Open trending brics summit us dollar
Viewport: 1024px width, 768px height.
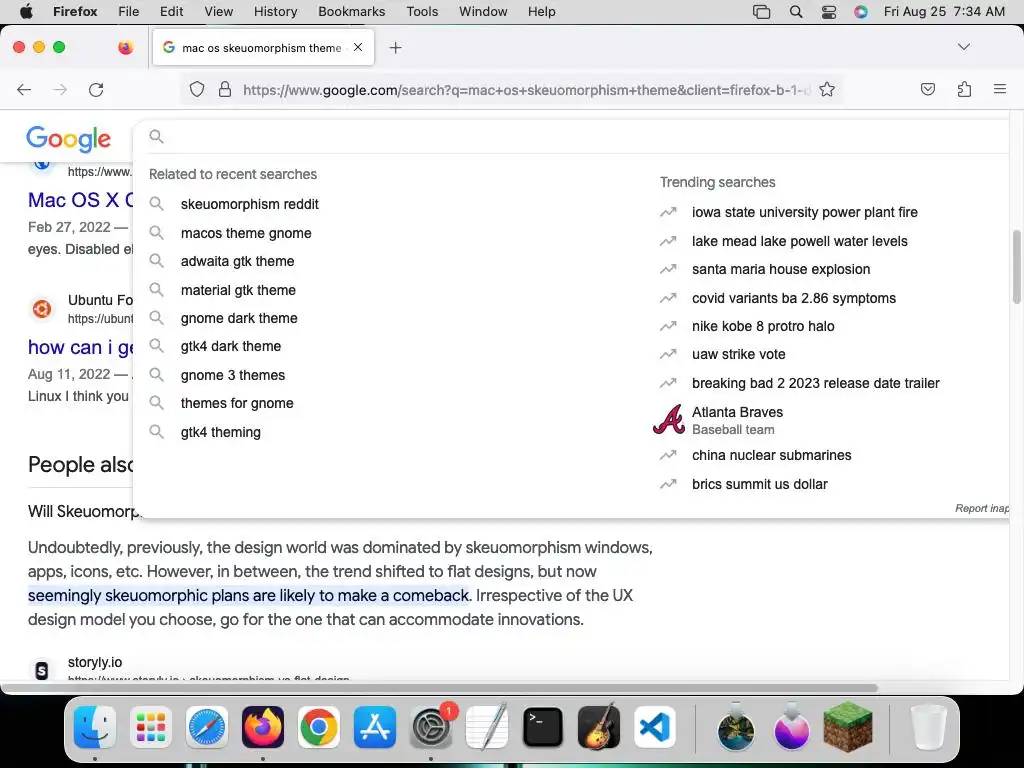click(x=760, y=484)
